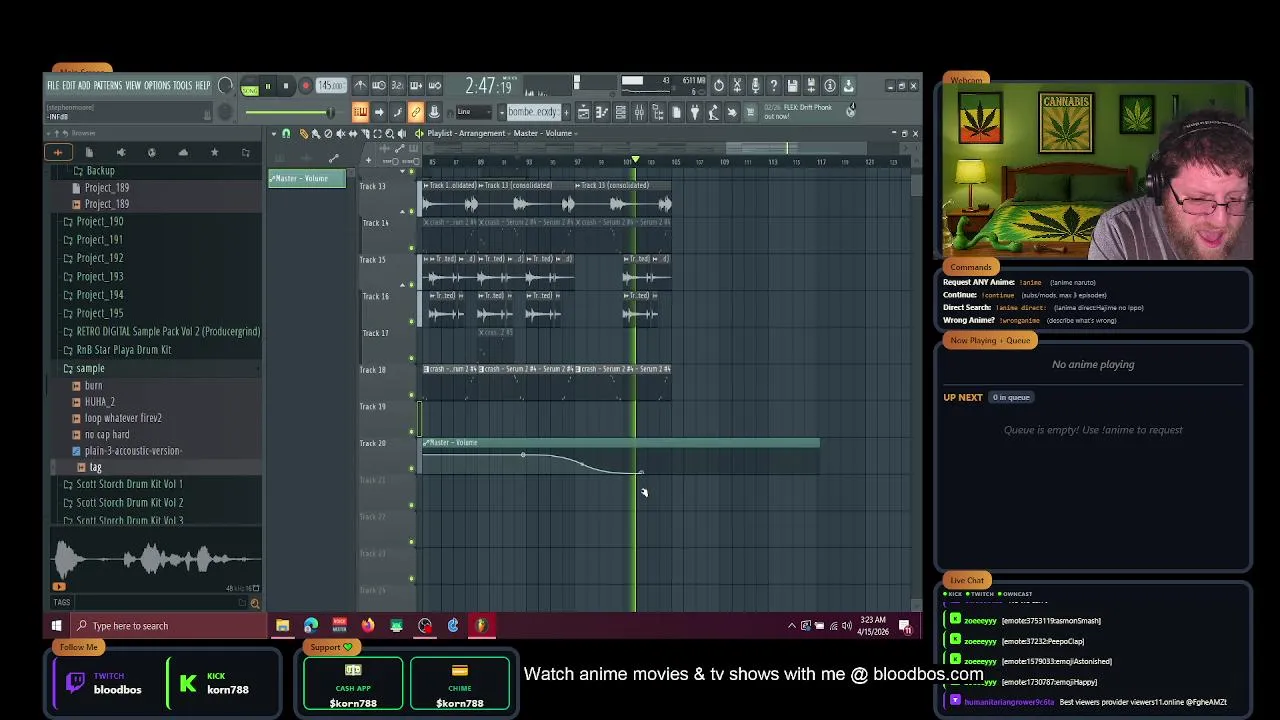Open File Explorer from the taskbar

click(x=283, y=626)
